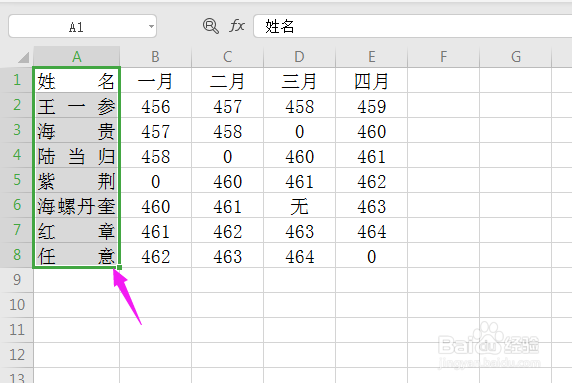Click the cell containing 王一参
572x383 pixels.
(77, 105)
